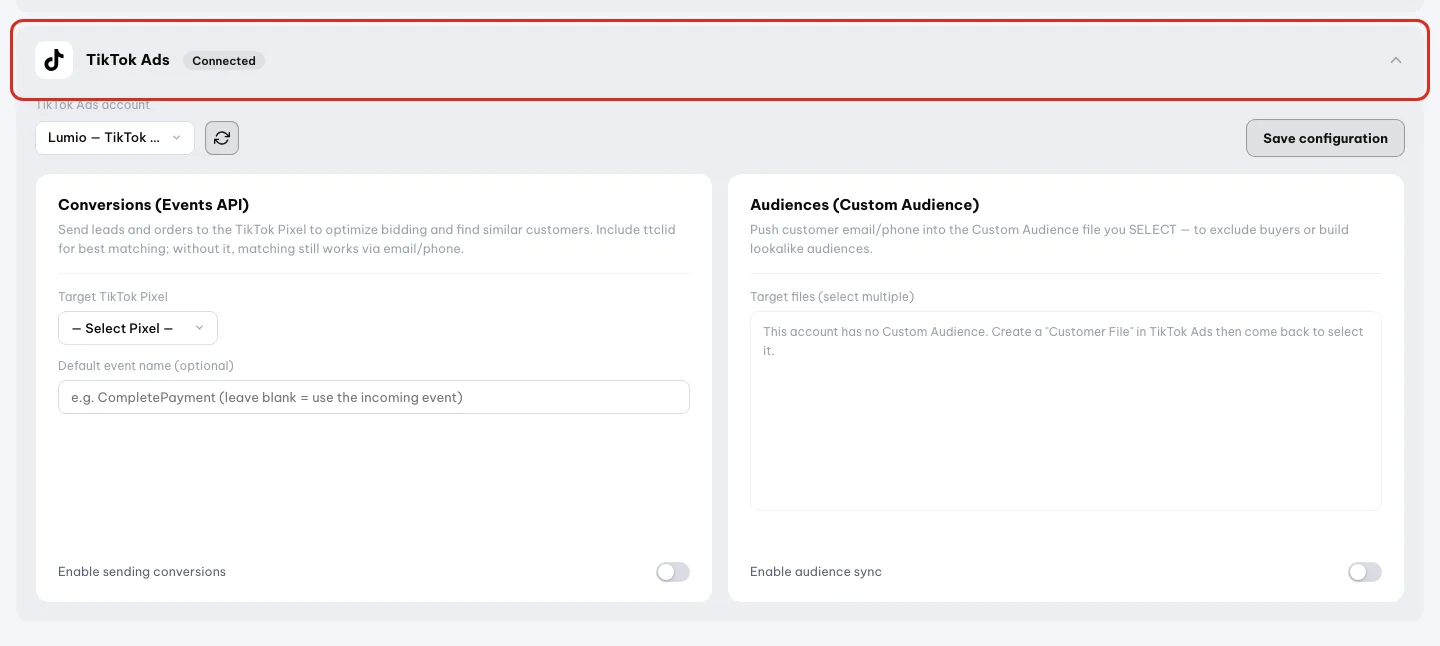Toggle Enable sending conversions switch
1440x646 pixels.
click(x=673, y=572)
